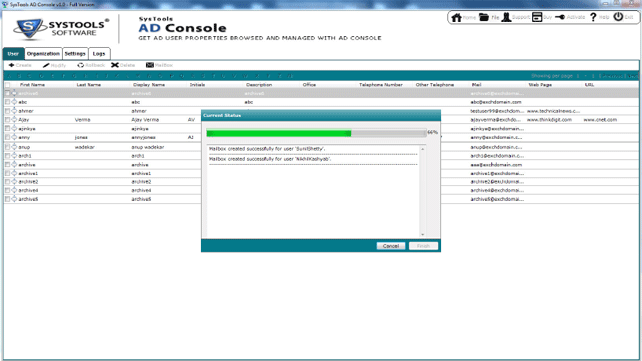Click the Mail column header
The width and height of the screenshot is (642, 361).
(x=476, y=85)
